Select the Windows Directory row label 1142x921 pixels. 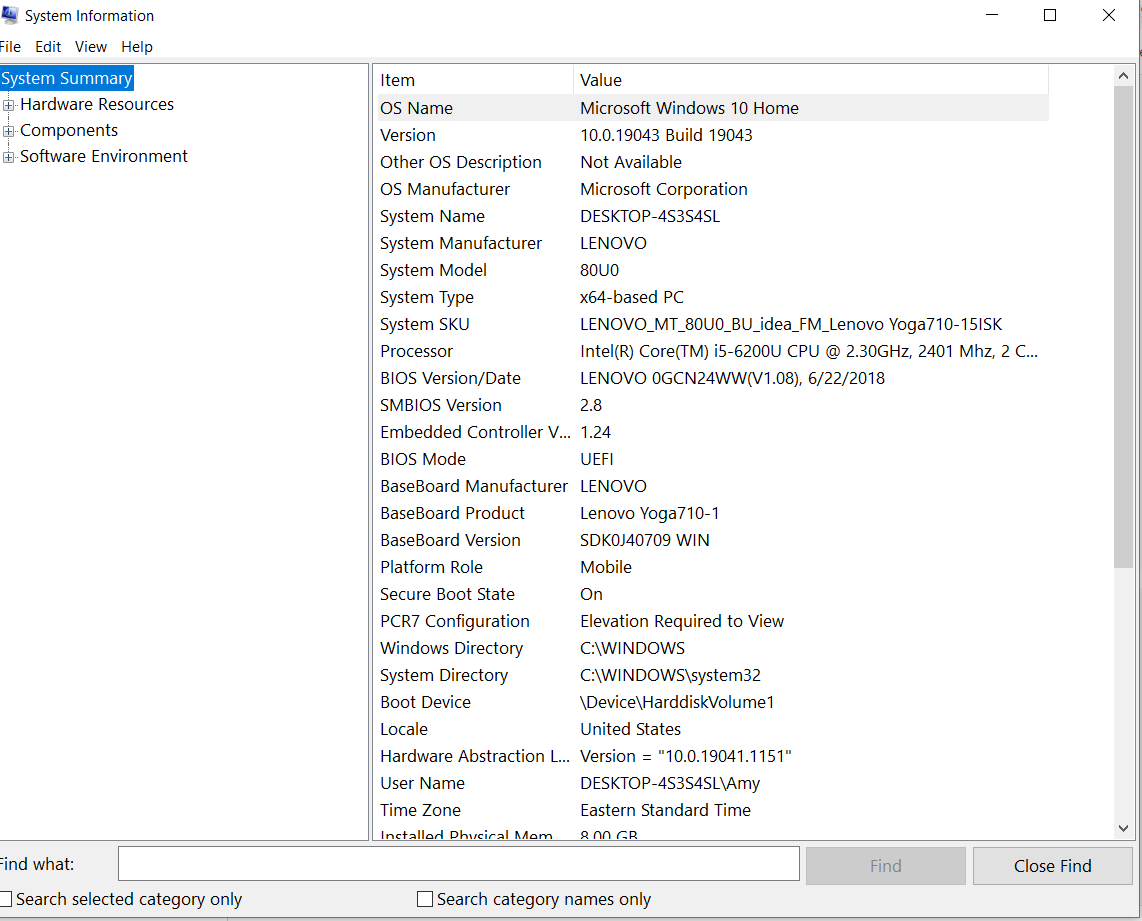point(452,648)
